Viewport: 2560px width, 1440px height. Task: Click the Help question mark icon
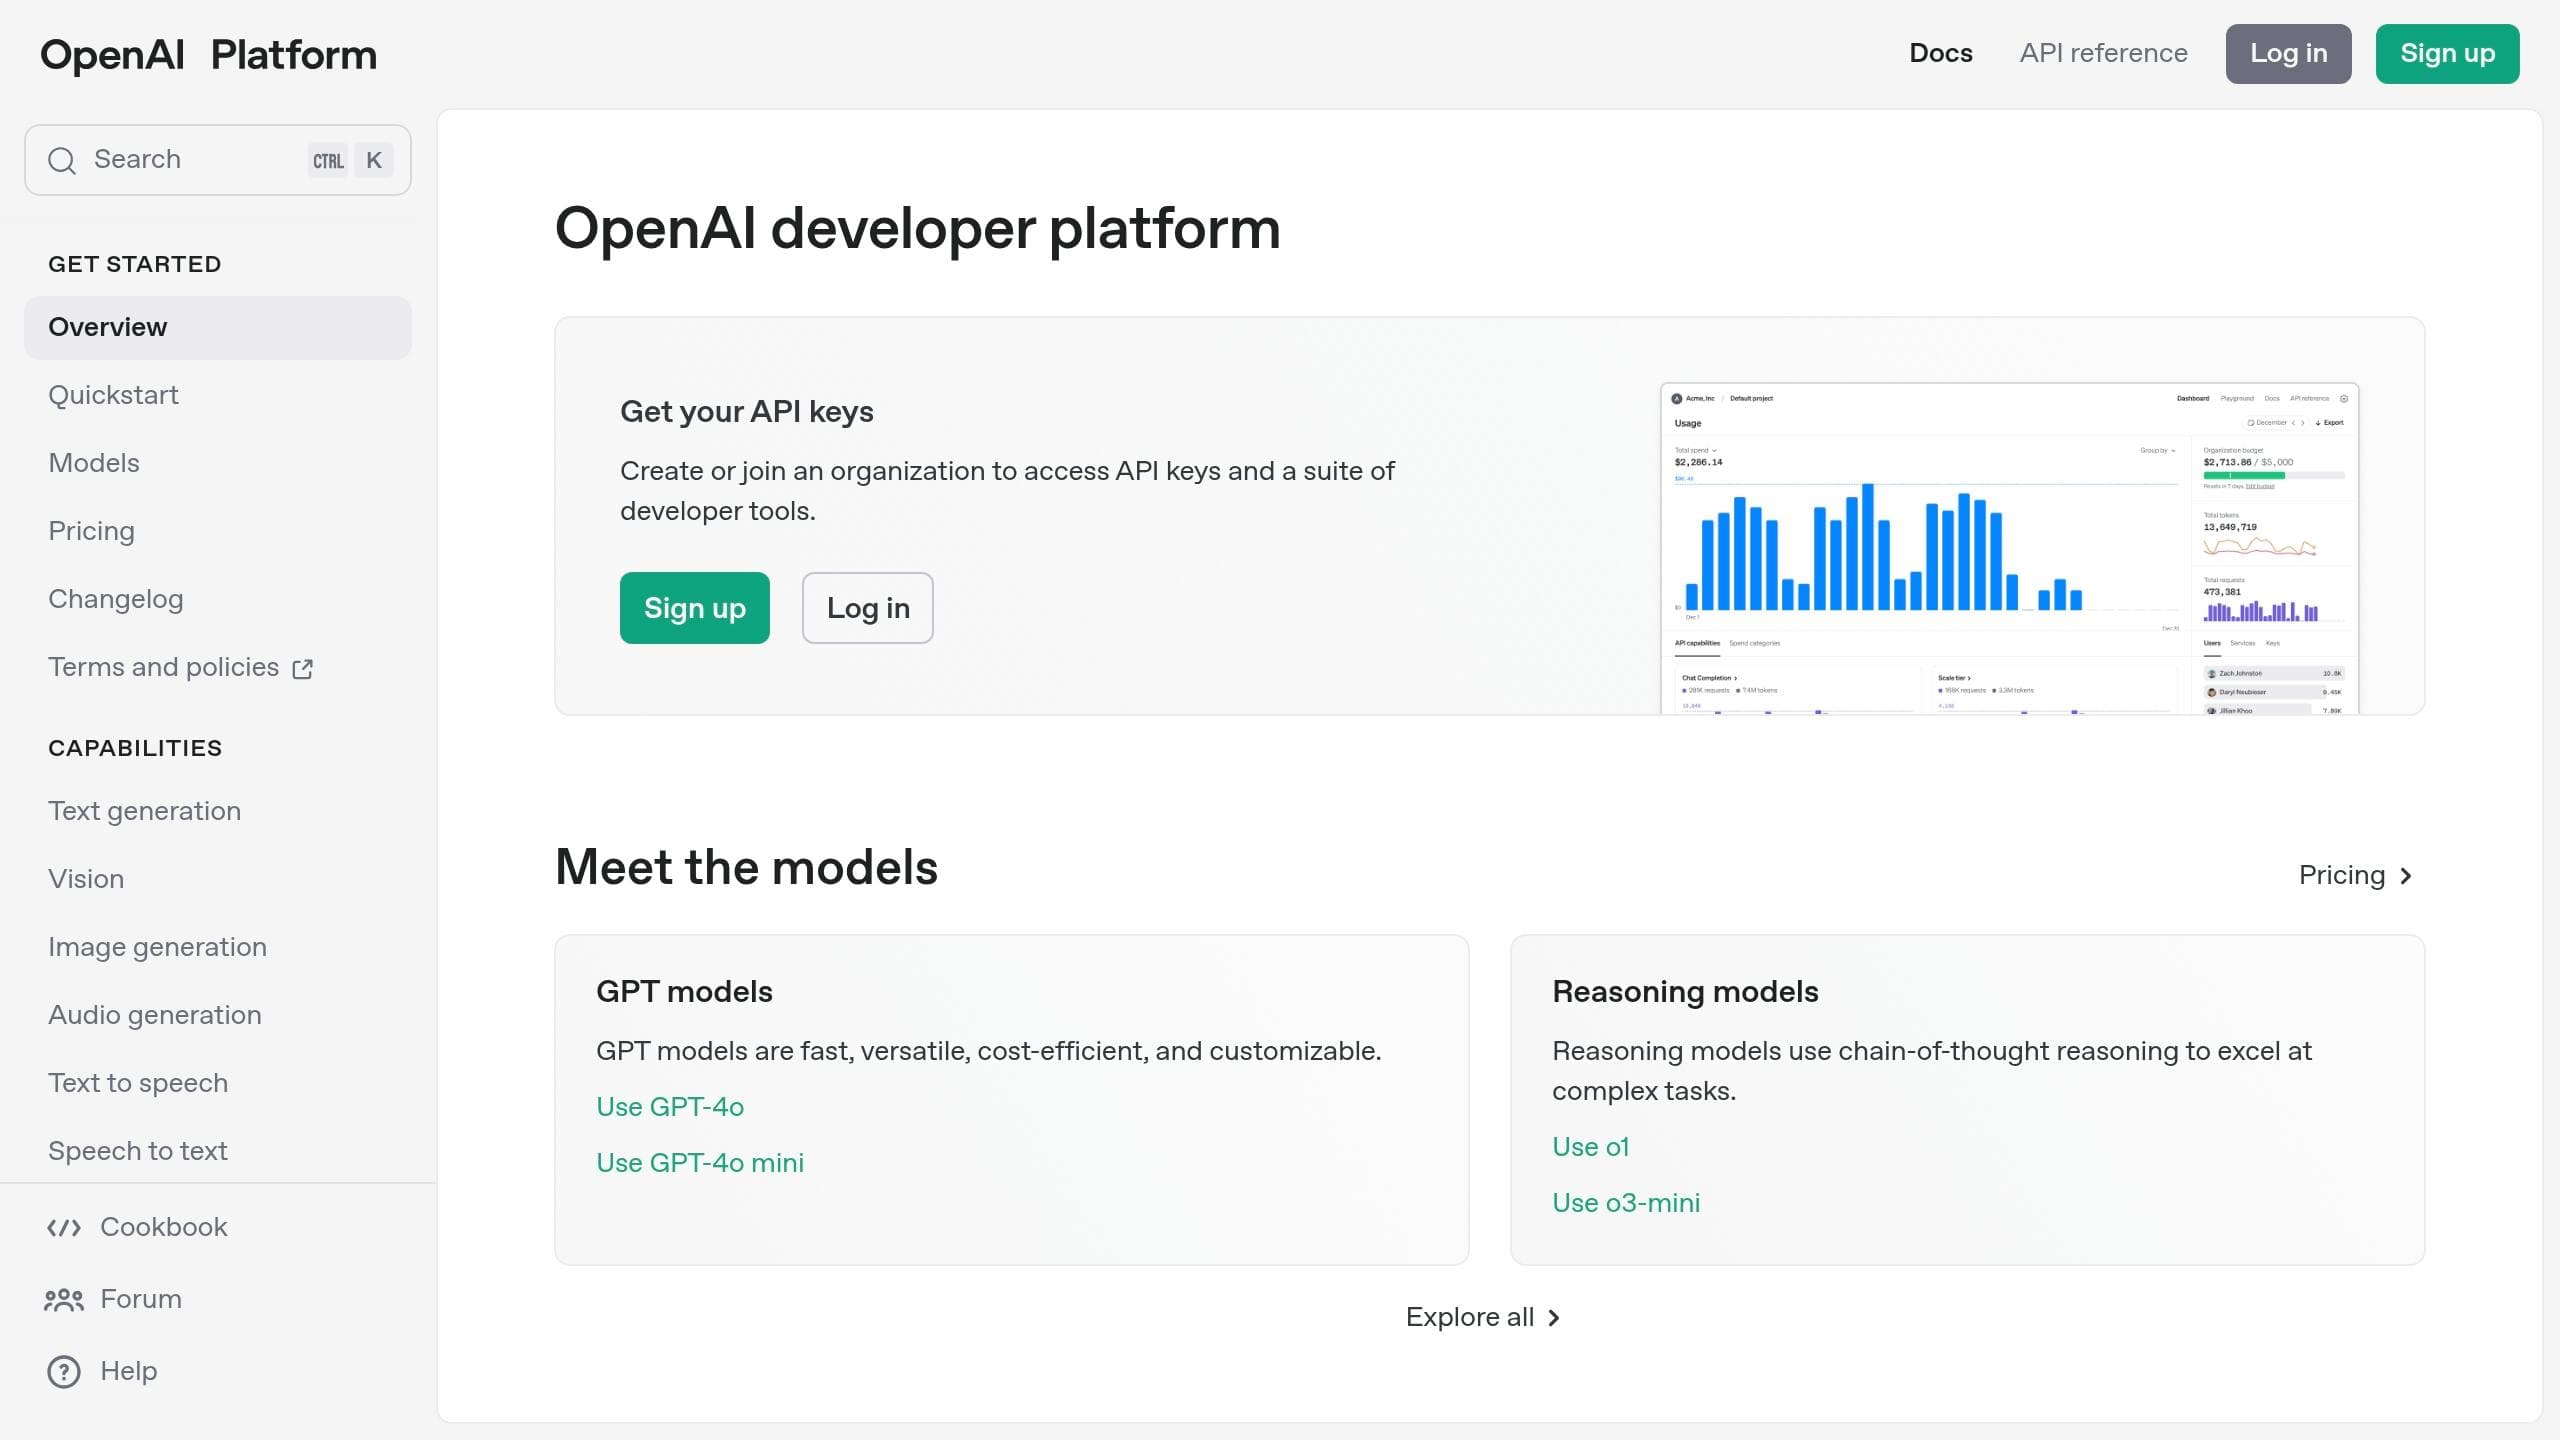click(64, 1371)
